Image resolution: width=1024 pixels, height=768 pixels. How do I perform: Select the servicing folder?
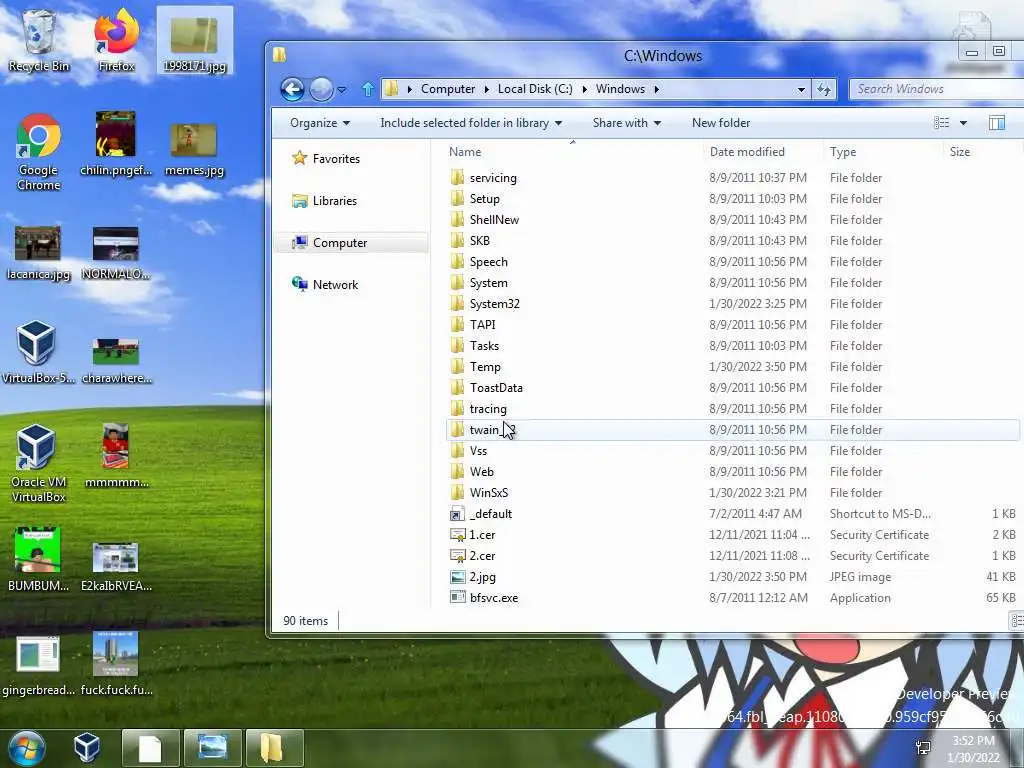(731, 178)
